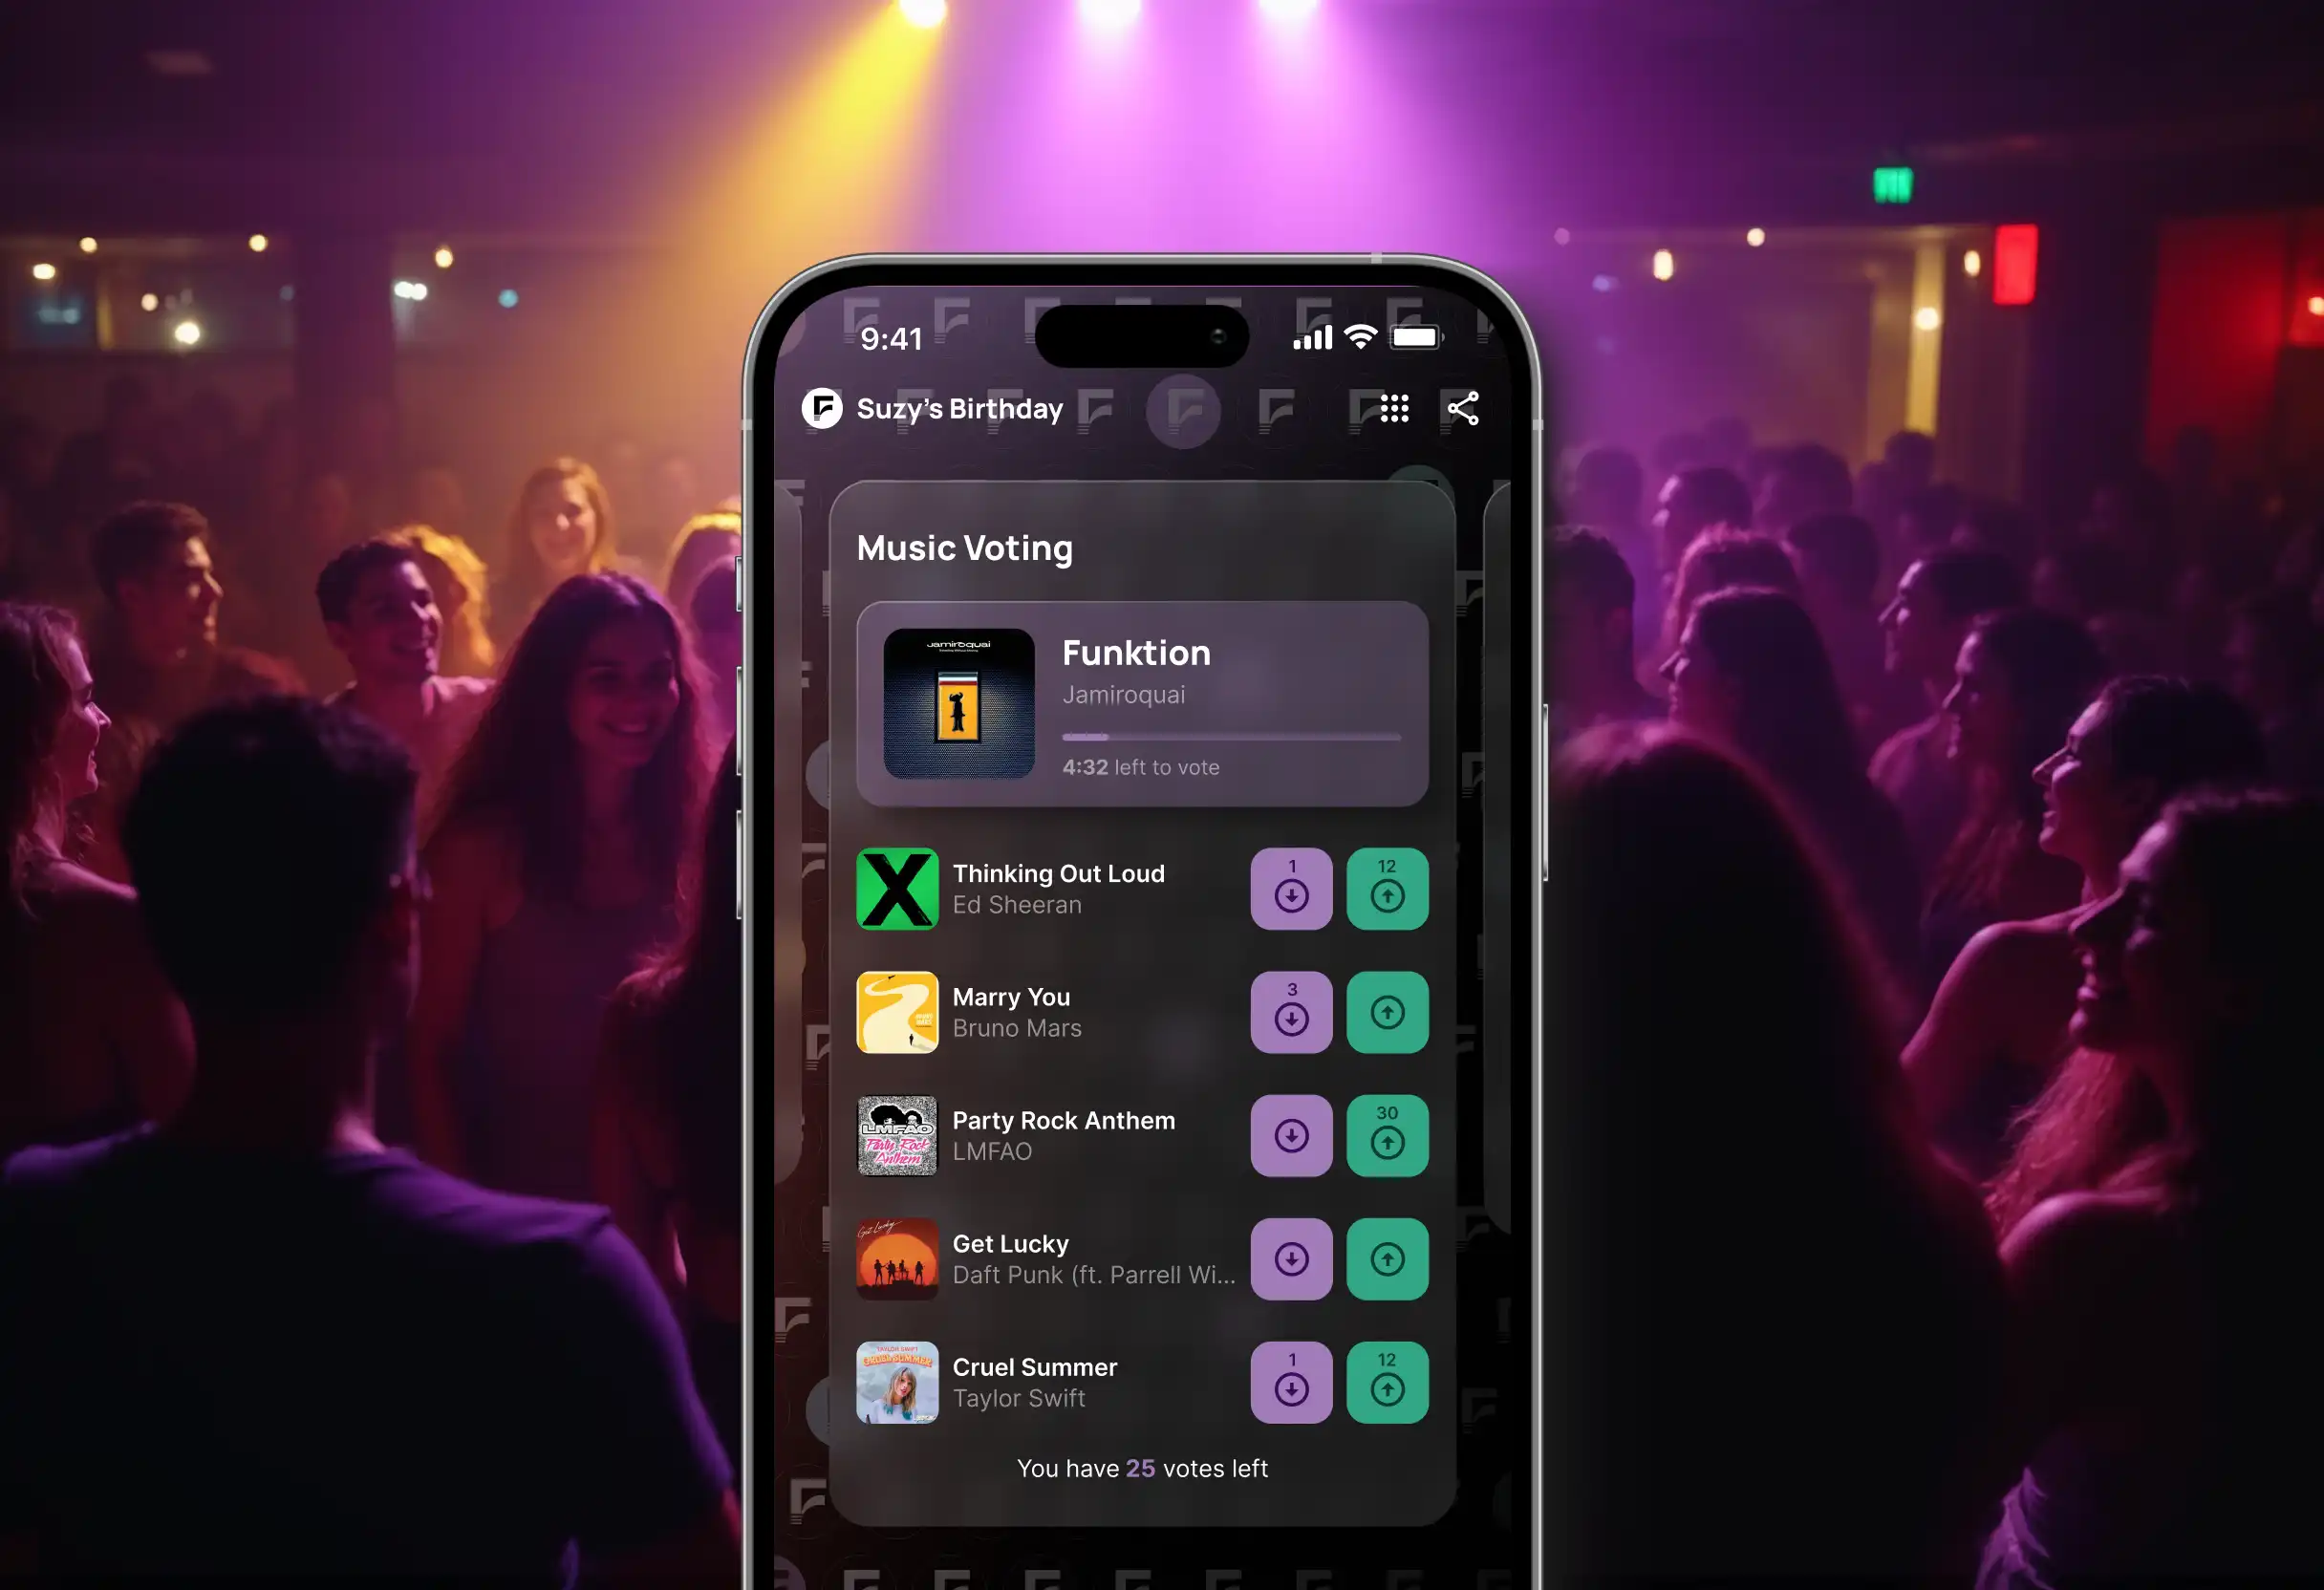
Task: Tap the Futurize app logo icon top left
Action: click(825, 408)
